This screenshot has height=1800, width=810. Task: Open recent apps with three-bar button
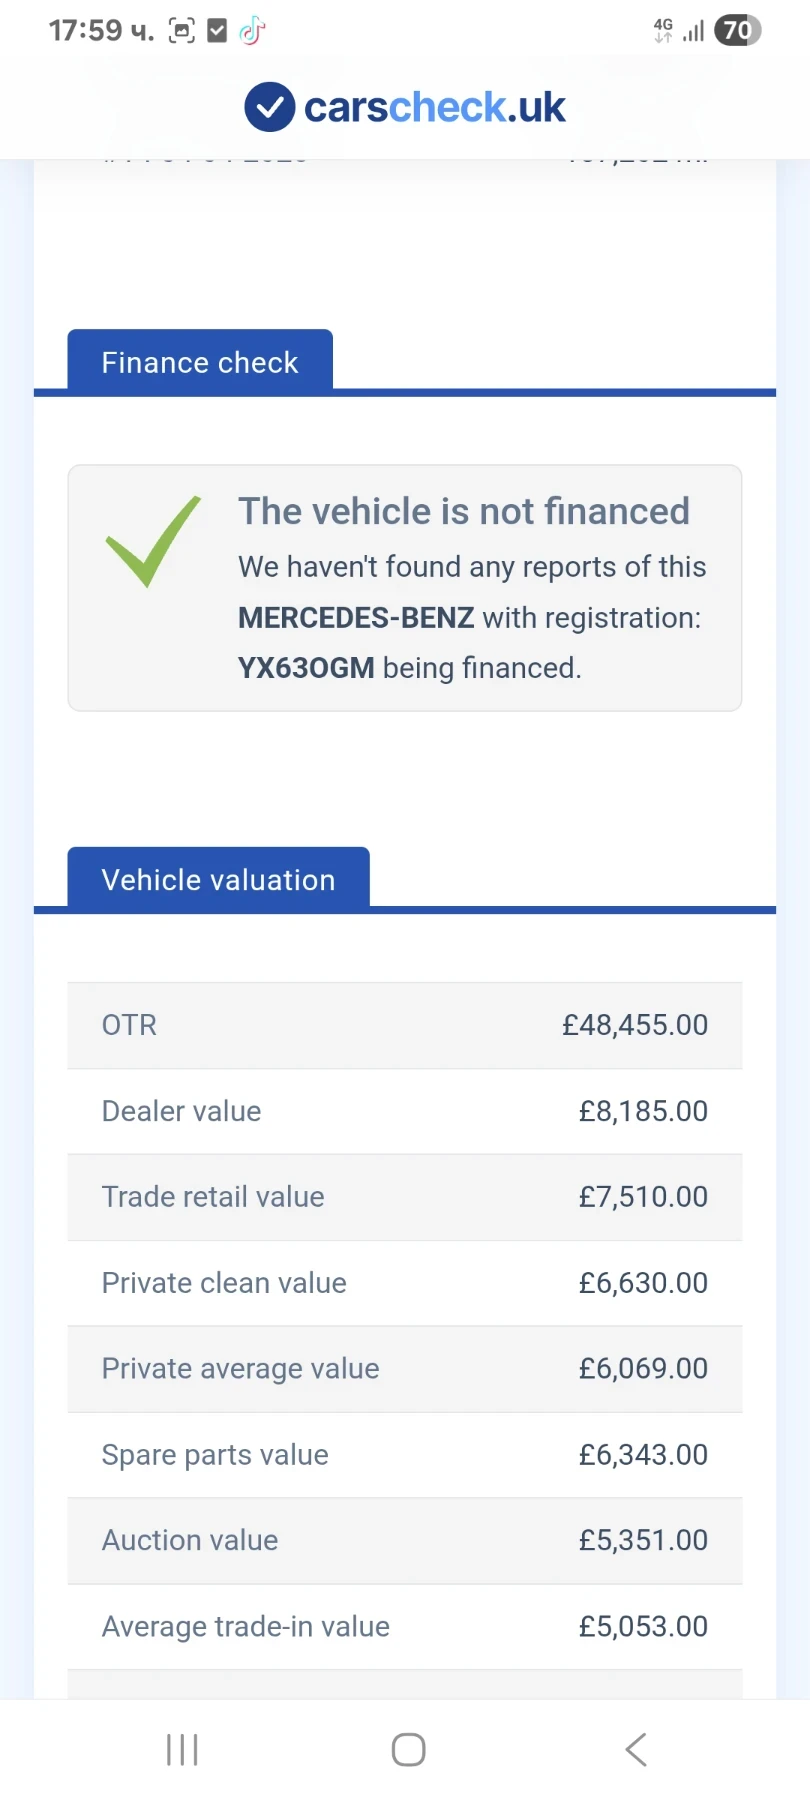(x=182, y=1749)
